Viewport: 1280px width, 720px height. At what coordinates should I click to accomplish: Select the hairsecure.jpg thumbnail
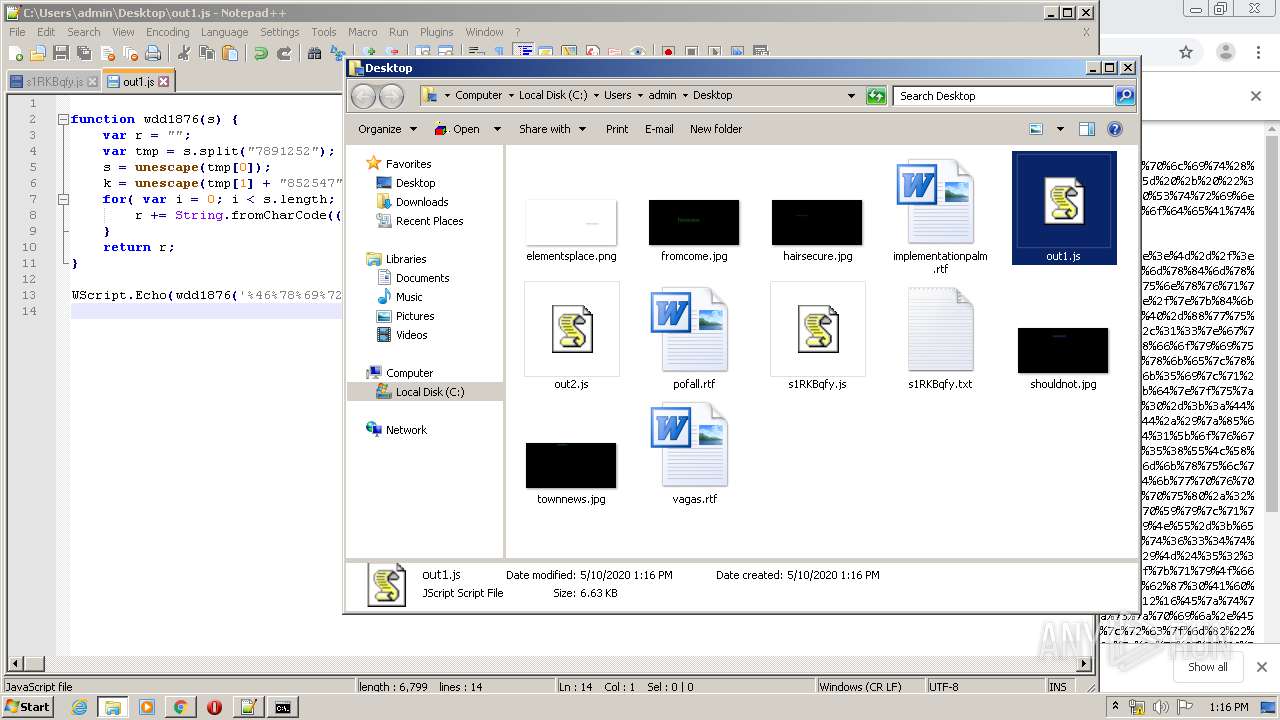817,222
